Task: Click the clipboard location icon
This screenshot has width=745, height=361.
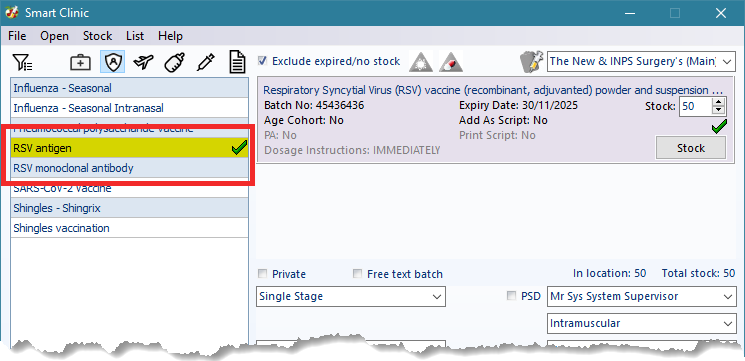Action: coord(532,62)
